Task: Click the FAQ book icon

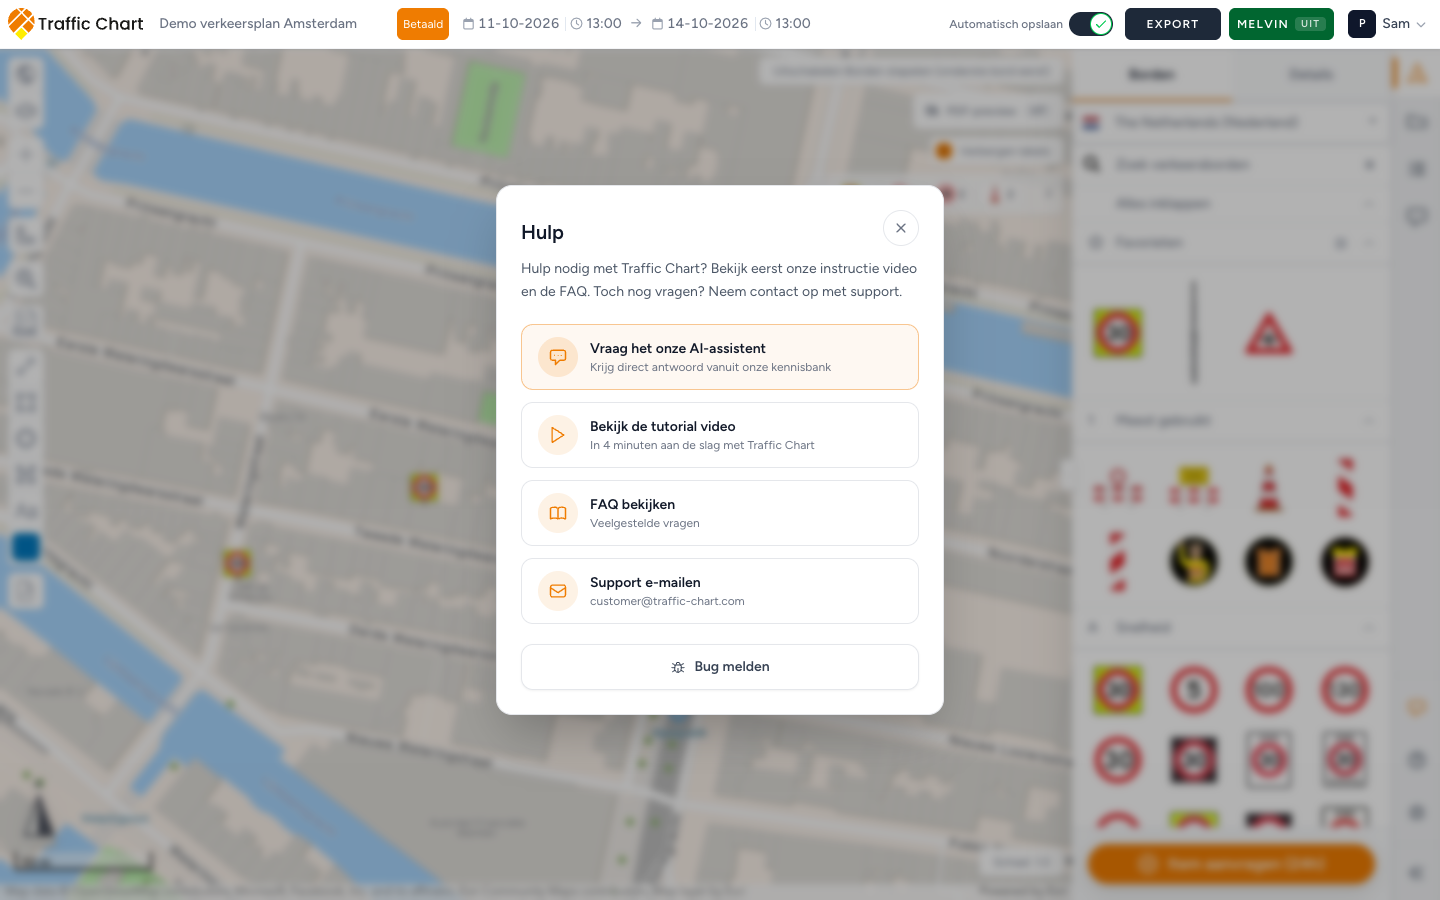Action: [x=558, y=513]
